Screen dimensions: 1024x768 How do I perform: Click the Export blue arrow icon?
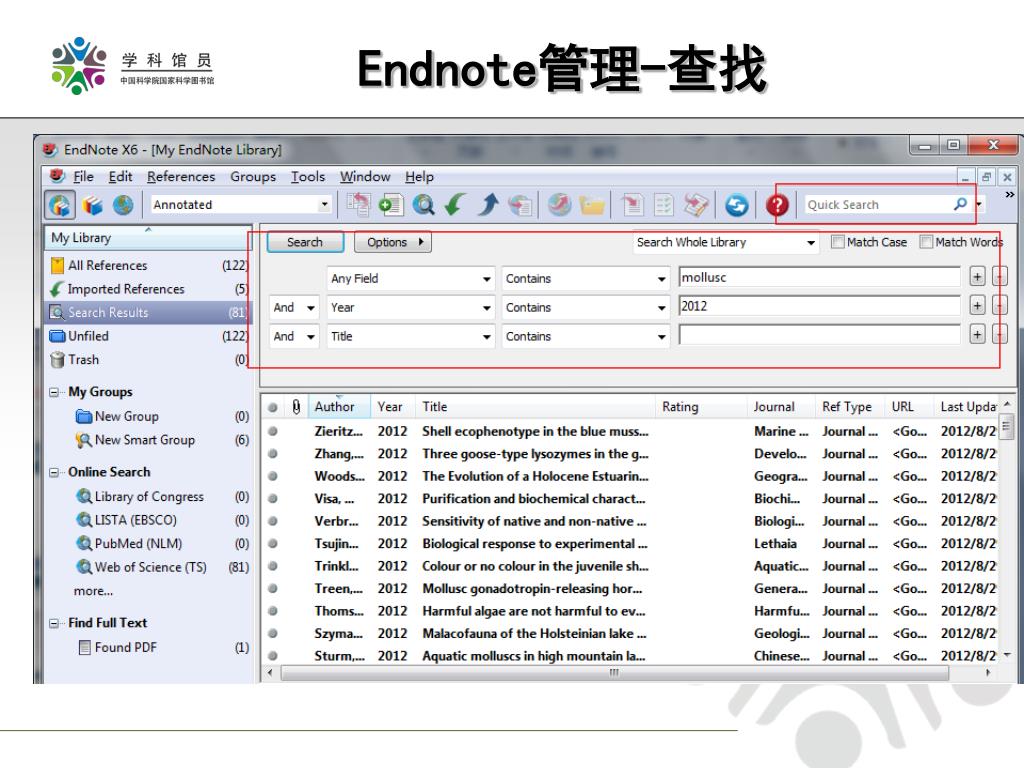[488, 205]
